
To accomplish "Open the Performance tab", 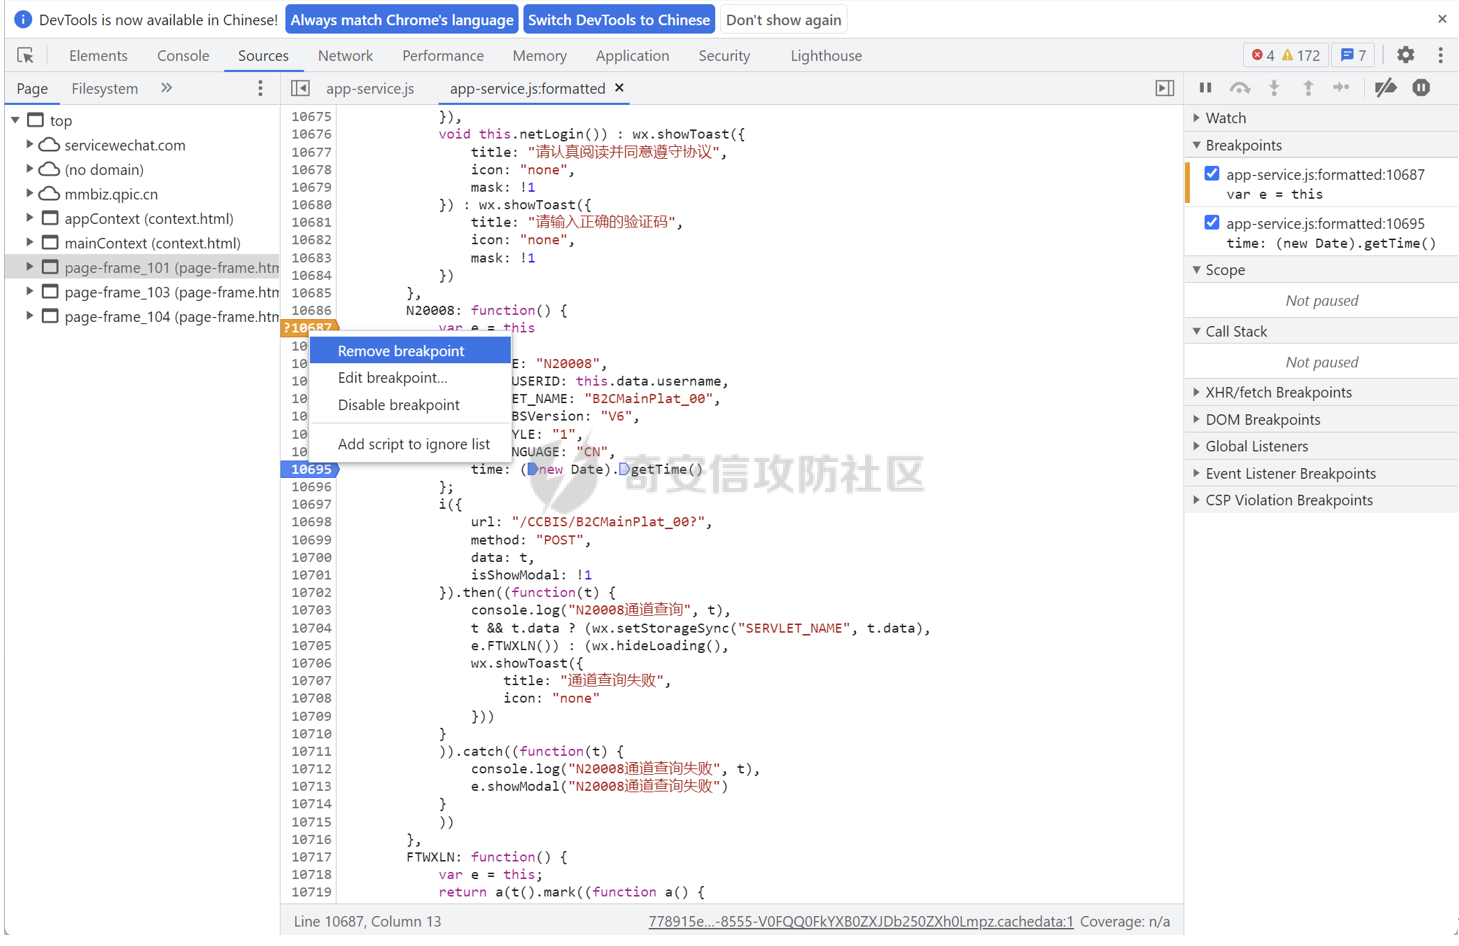I will [x=443, y=56].
